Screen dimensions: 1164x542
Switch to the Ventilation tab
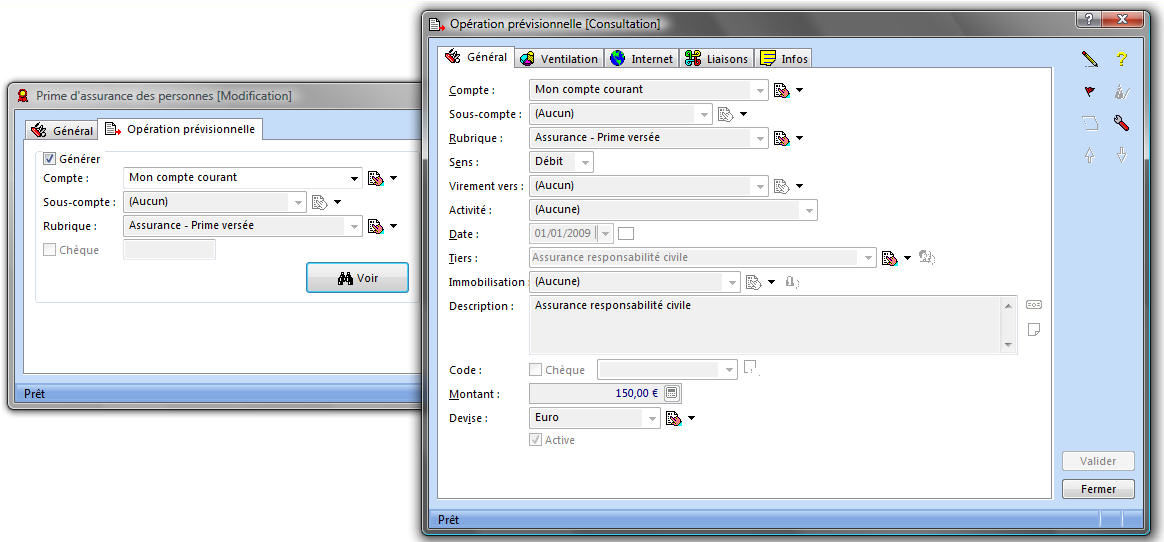(560, 59)
